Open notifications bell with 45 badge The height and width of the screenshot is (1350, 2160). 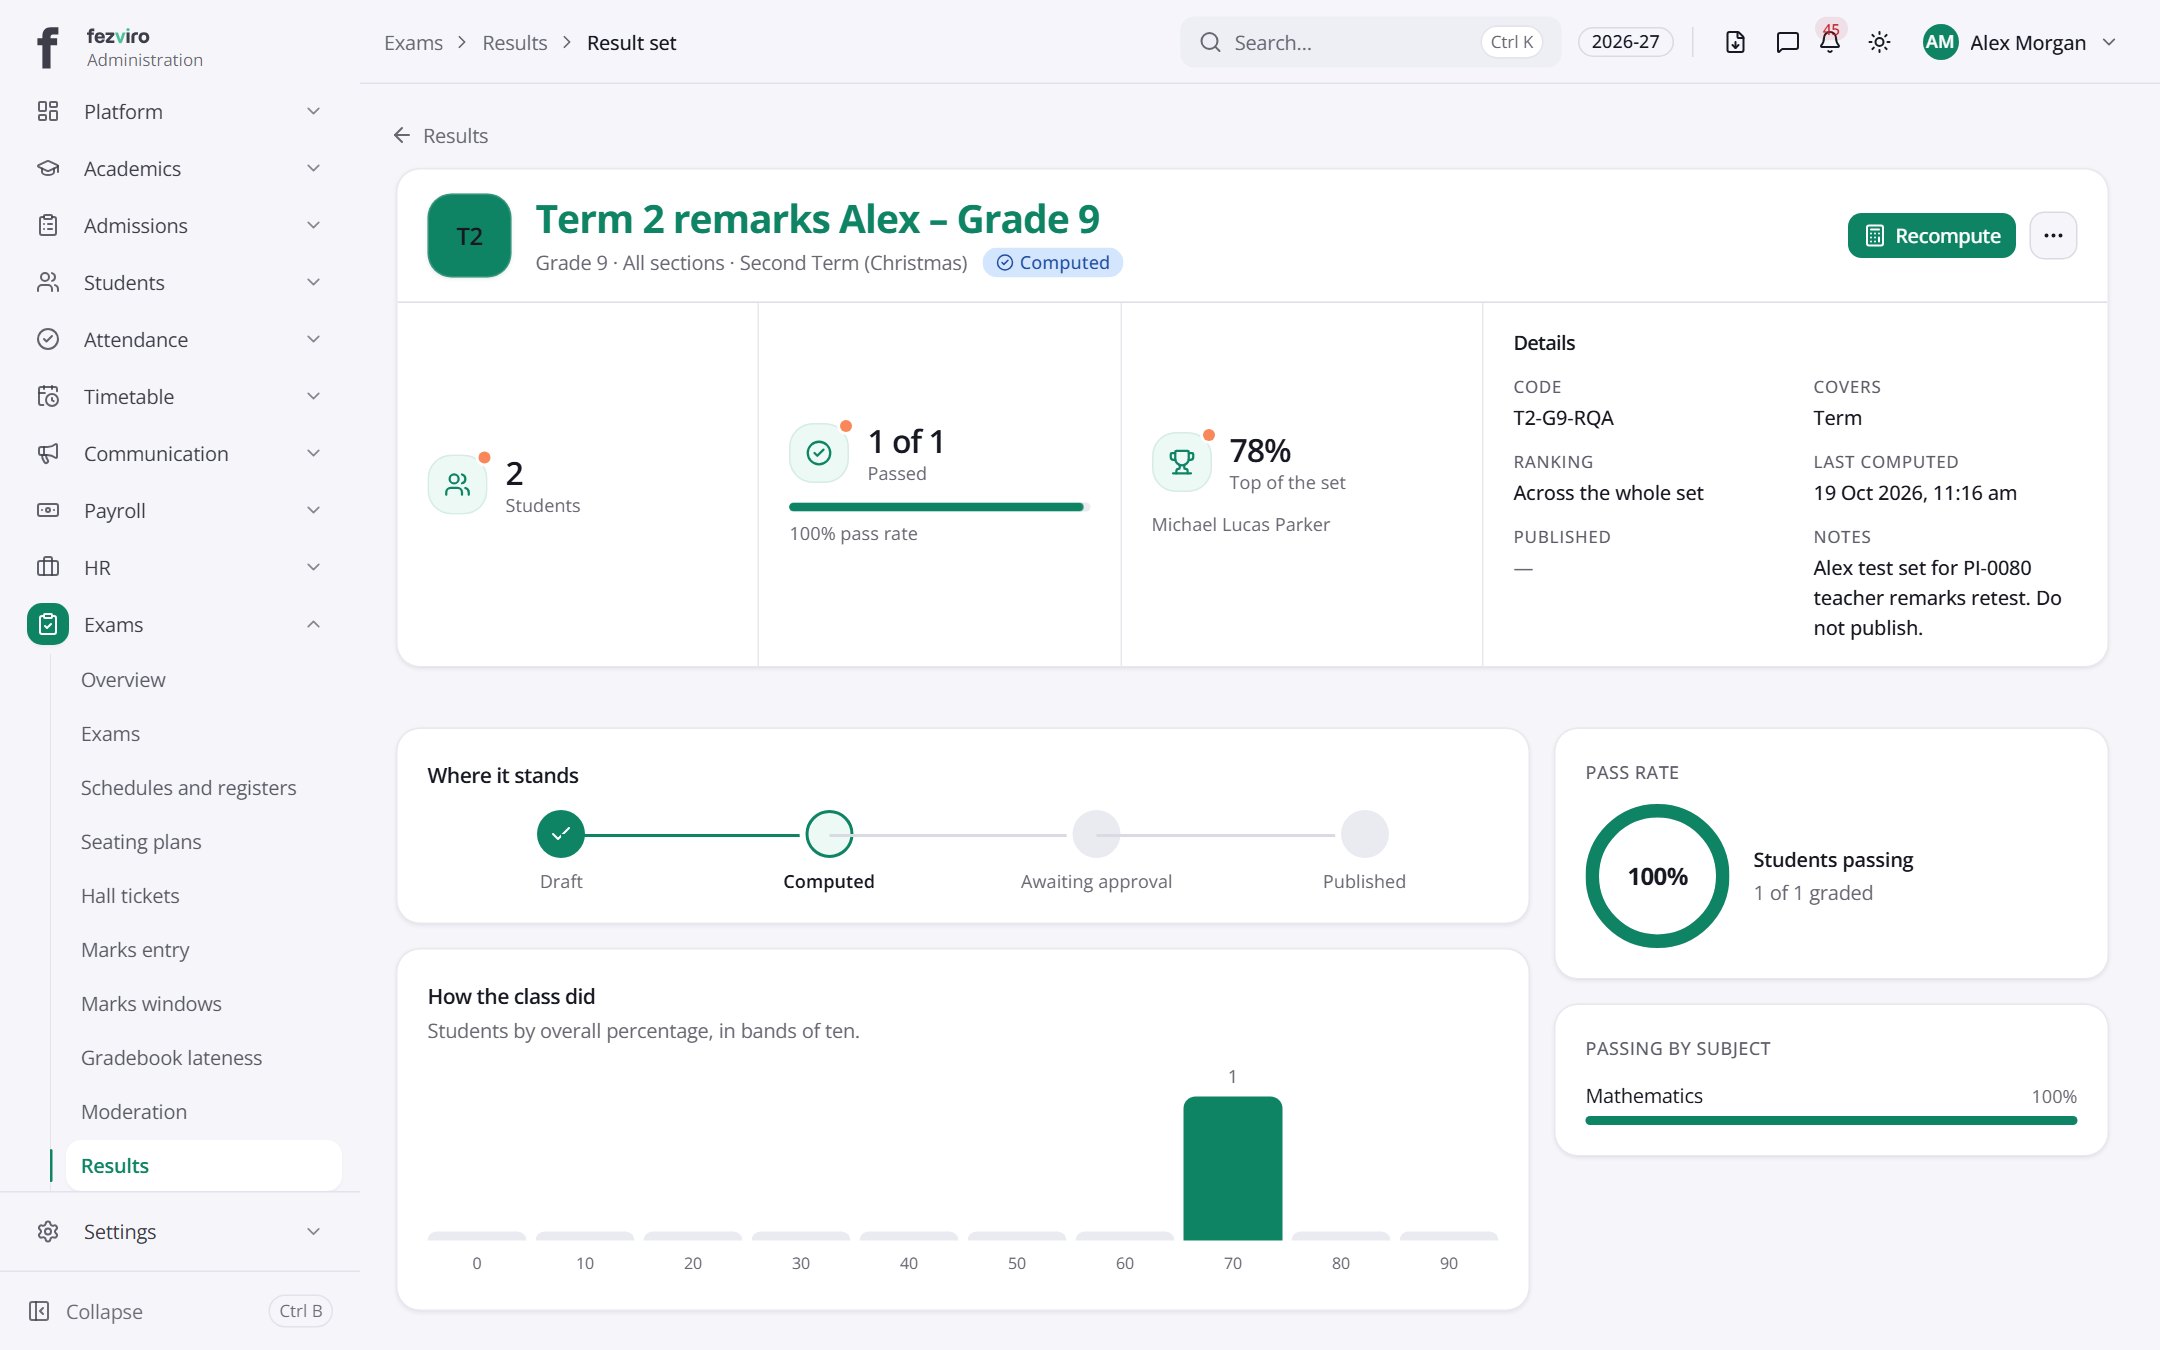(x=1830, y=42)
